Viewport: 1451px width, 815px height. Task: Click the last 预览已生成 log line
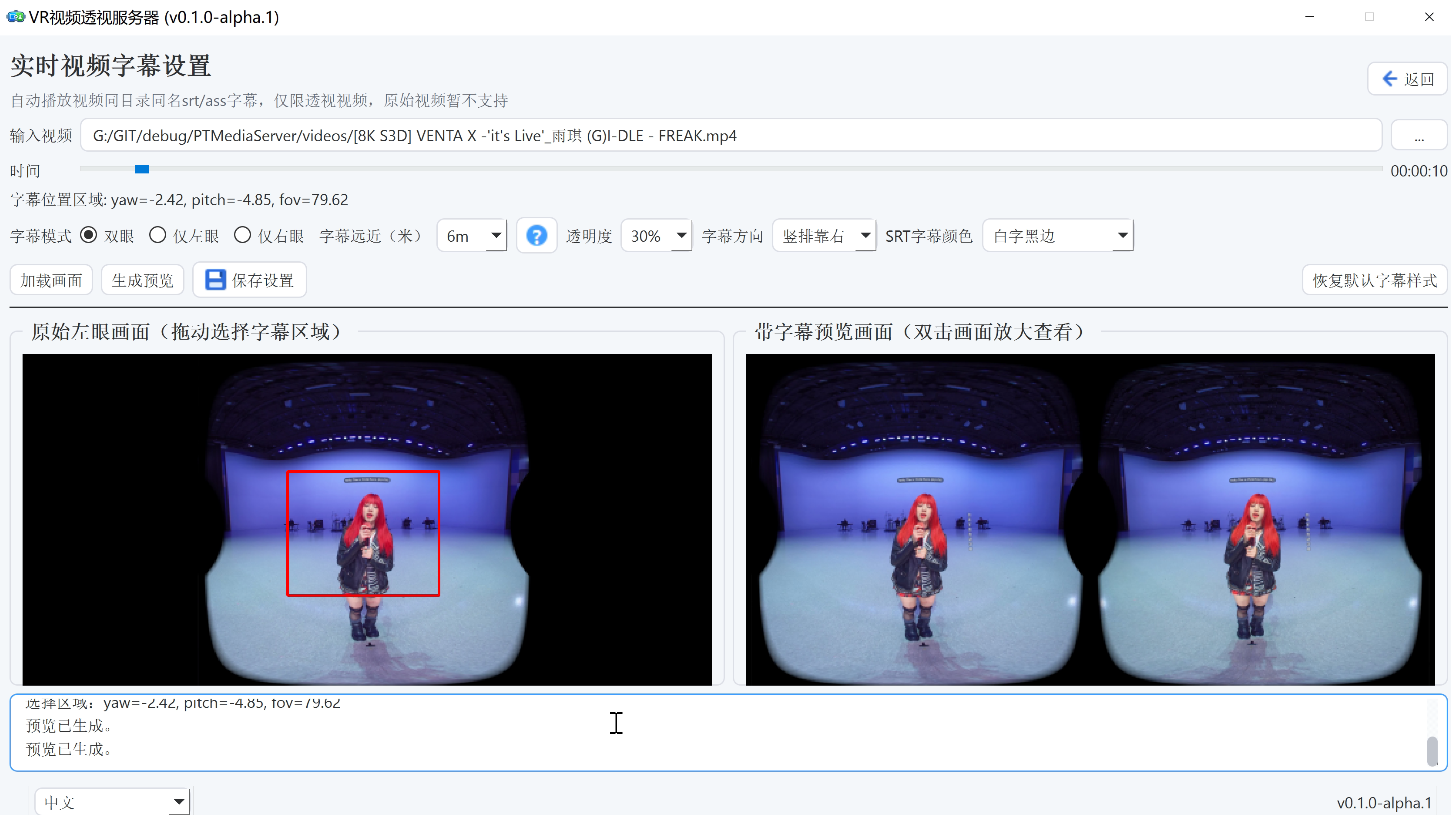pyautogui.click(x=69, y=749)
